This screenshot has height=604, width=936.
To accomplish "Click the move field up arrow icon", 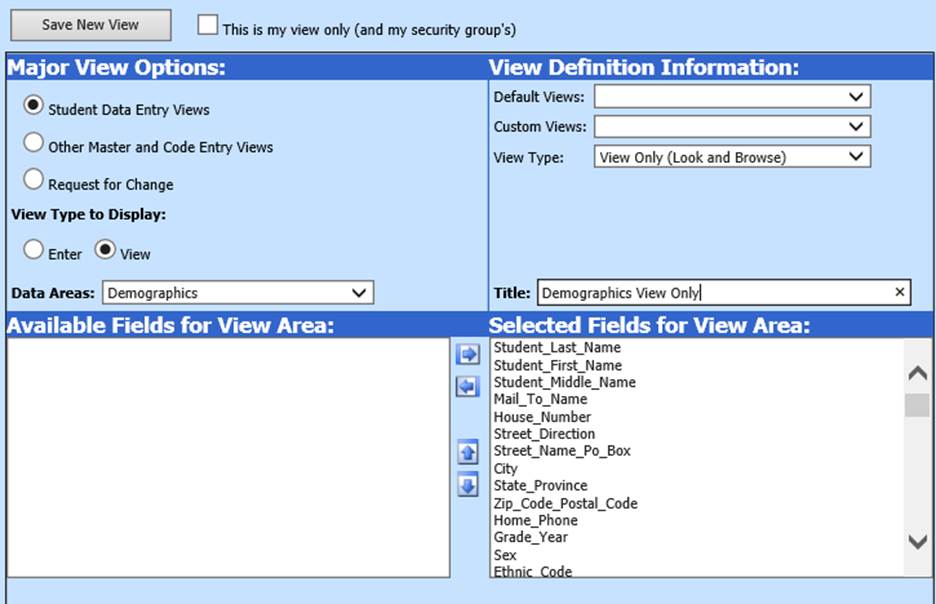I will 467,452.
